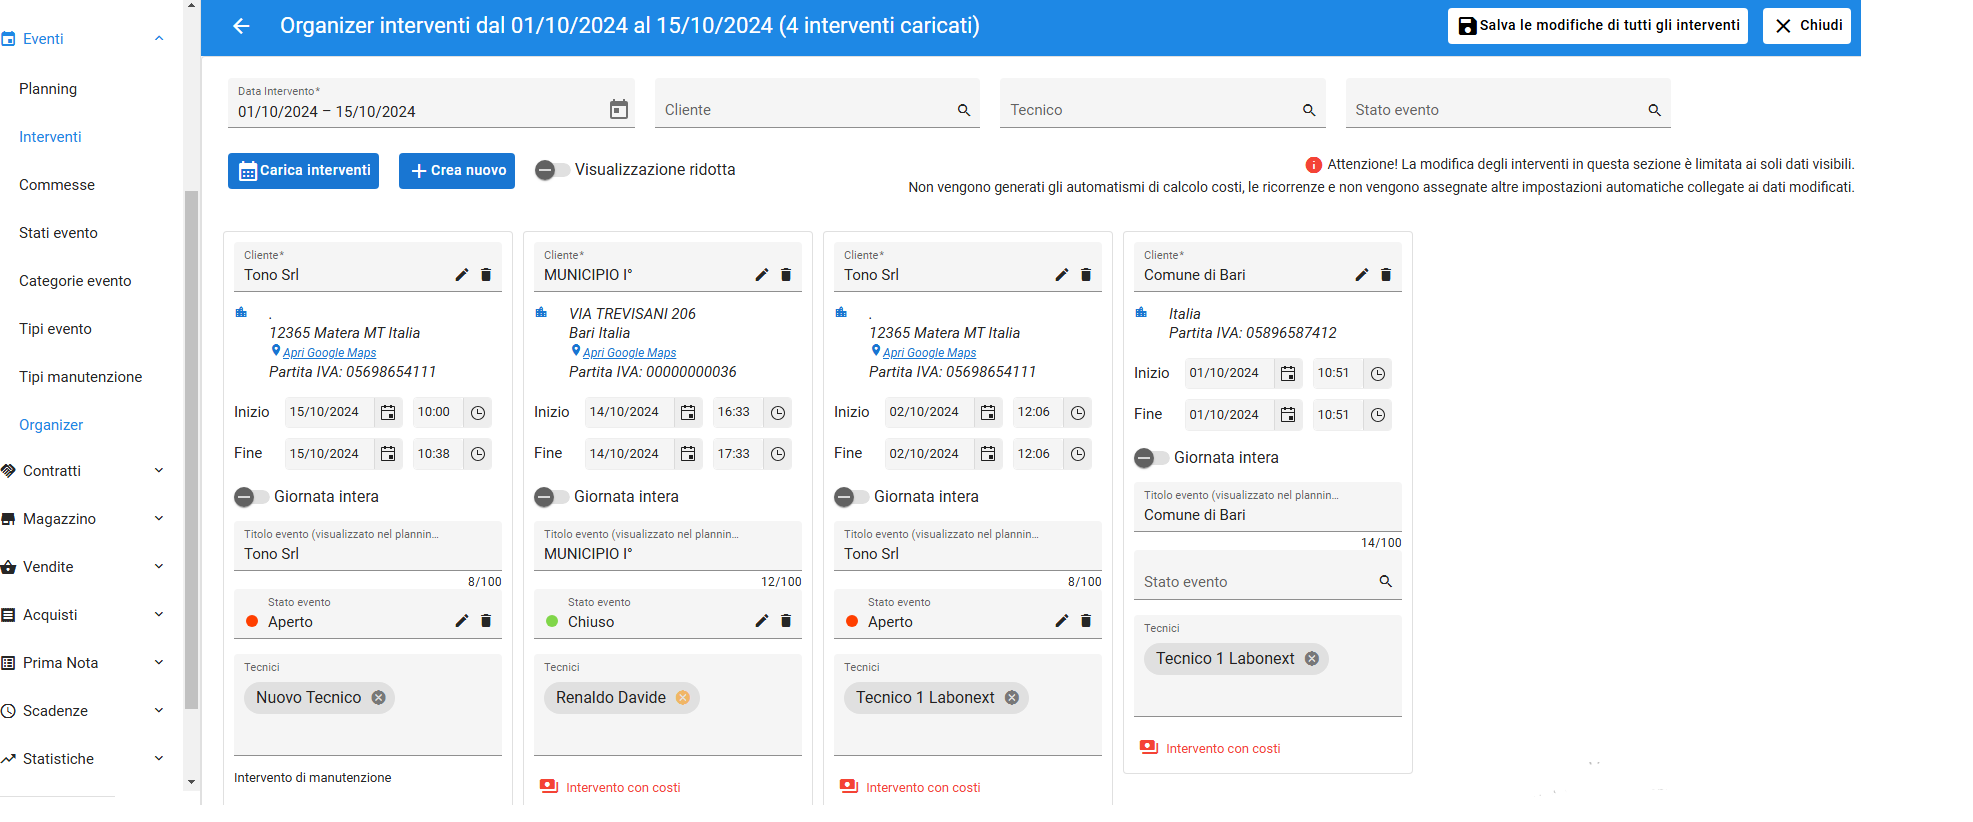Click the Carica interventi button
The image size is (1973, 822).
(x=303, y=171)
